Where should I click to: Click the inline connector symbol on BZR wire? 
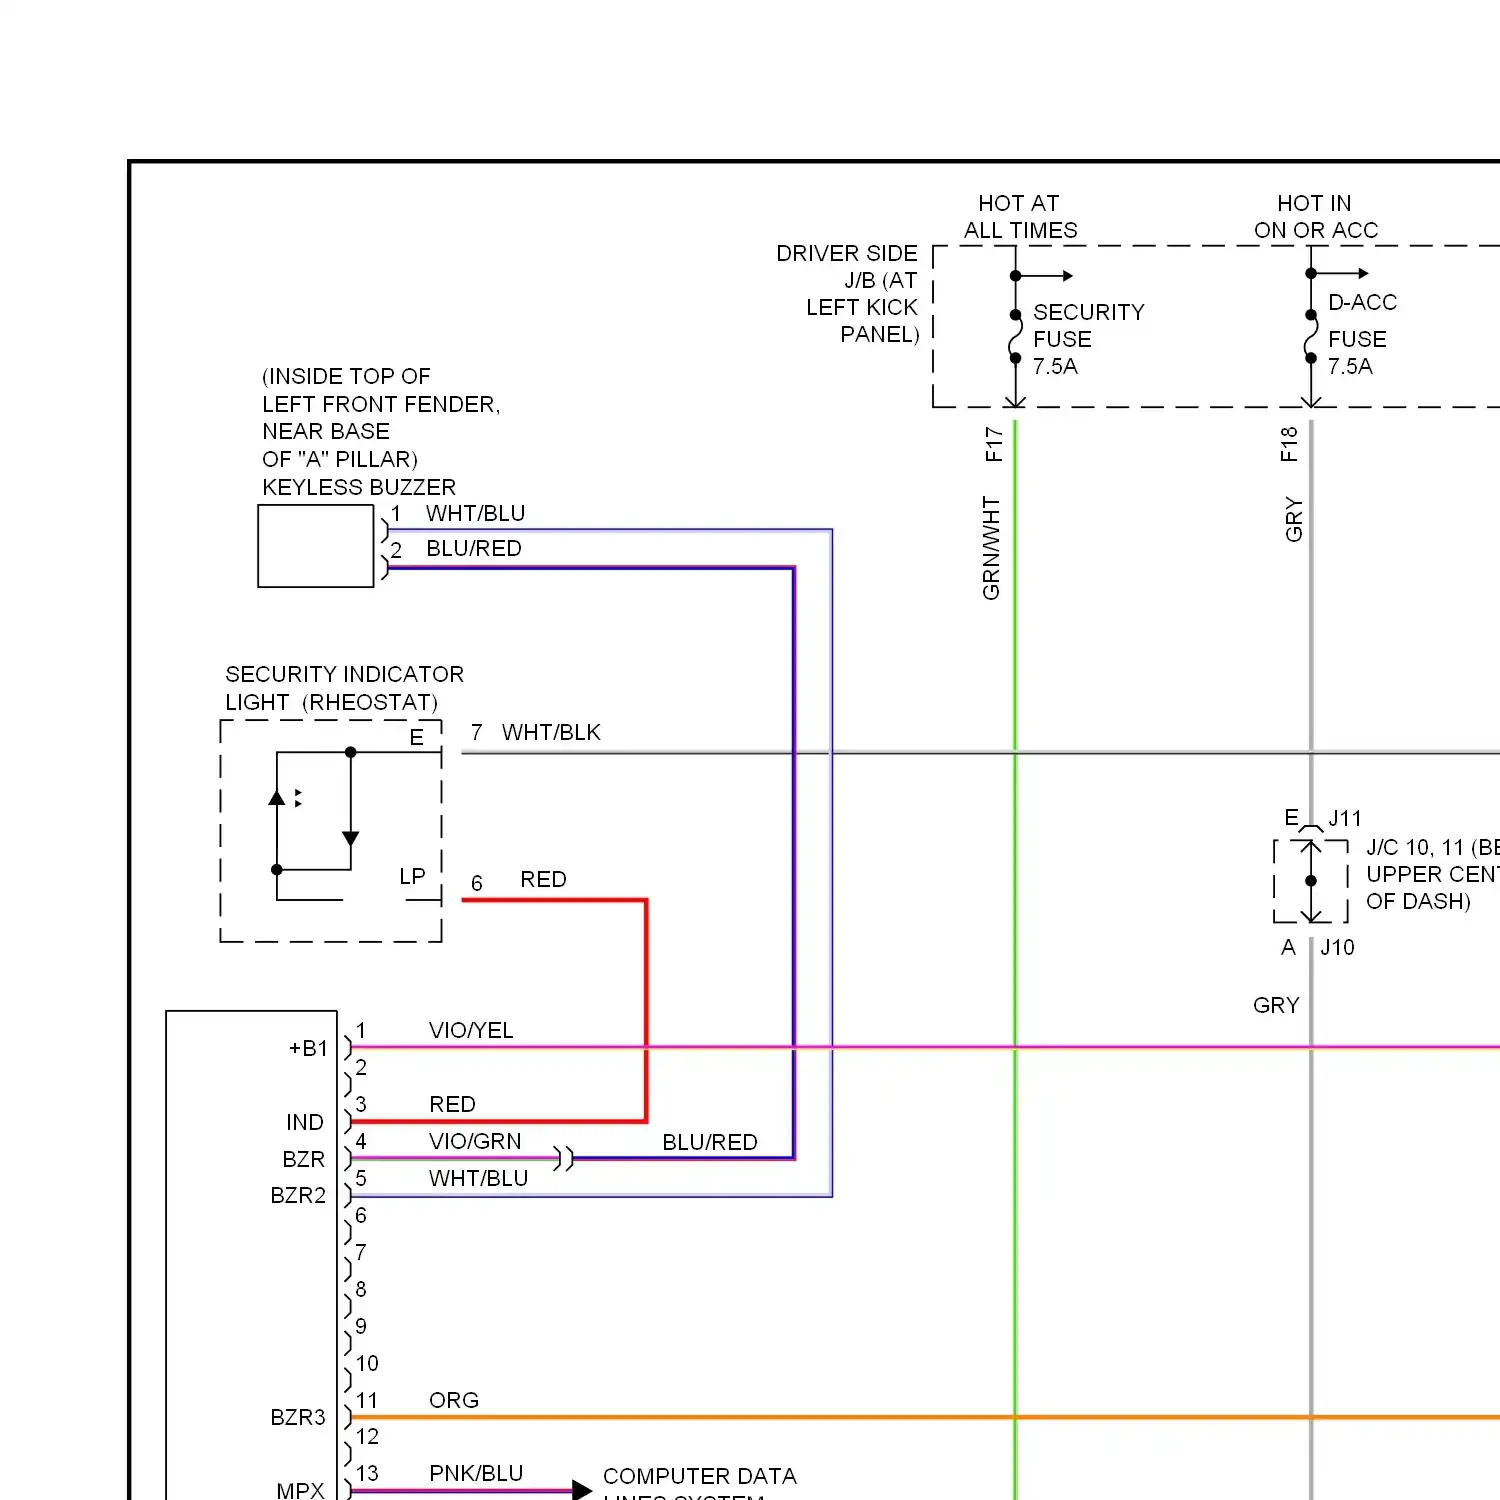tap(564, 1159)
